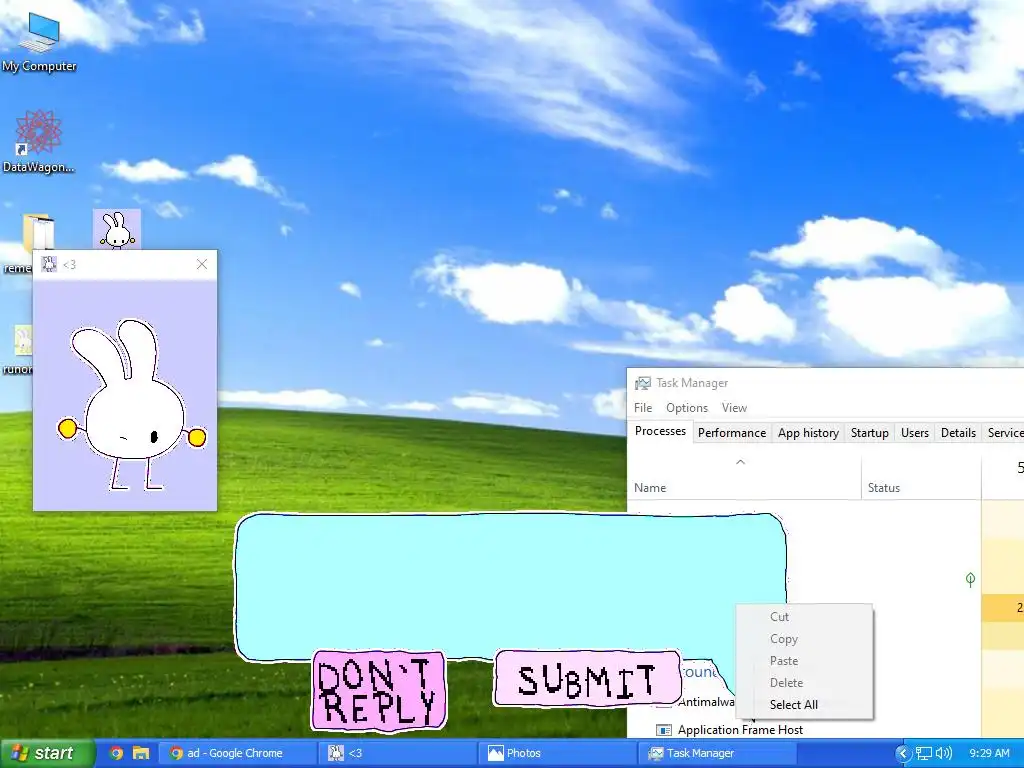Switch to the Photos taskbar button
This screenshot has height=768, width=1024.
tap(556, 753)
